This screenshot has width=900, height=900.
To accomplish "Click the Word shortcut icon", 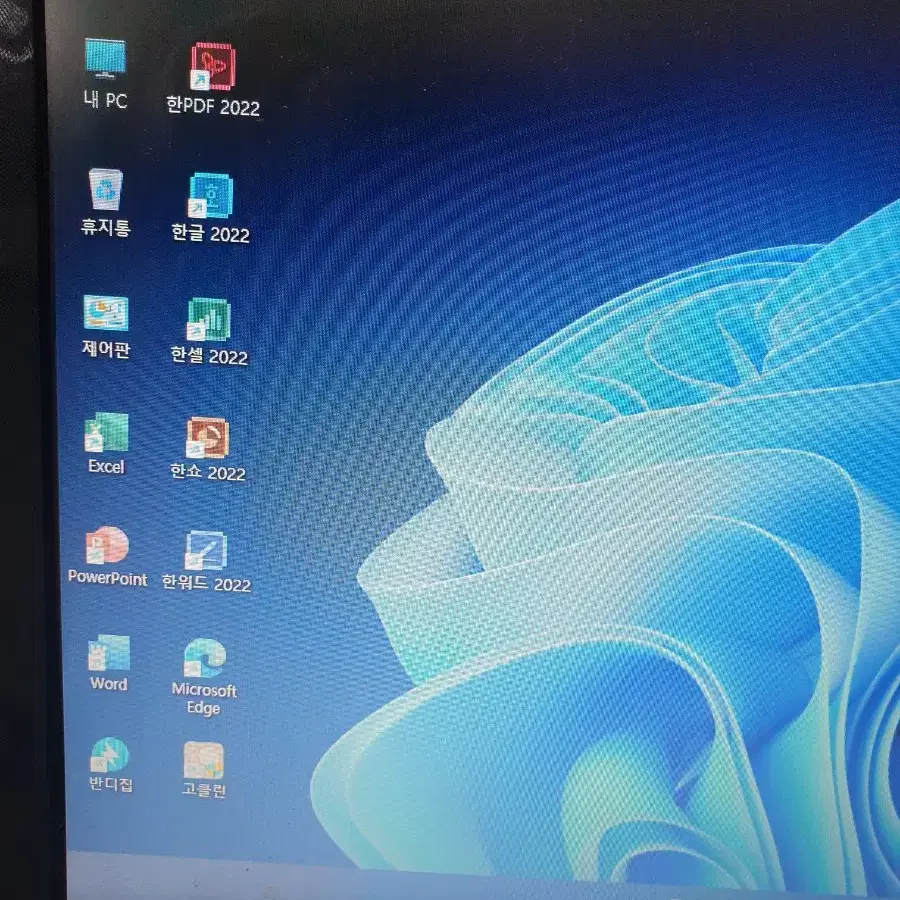I will pyautogui.click(x=108, y=653).
